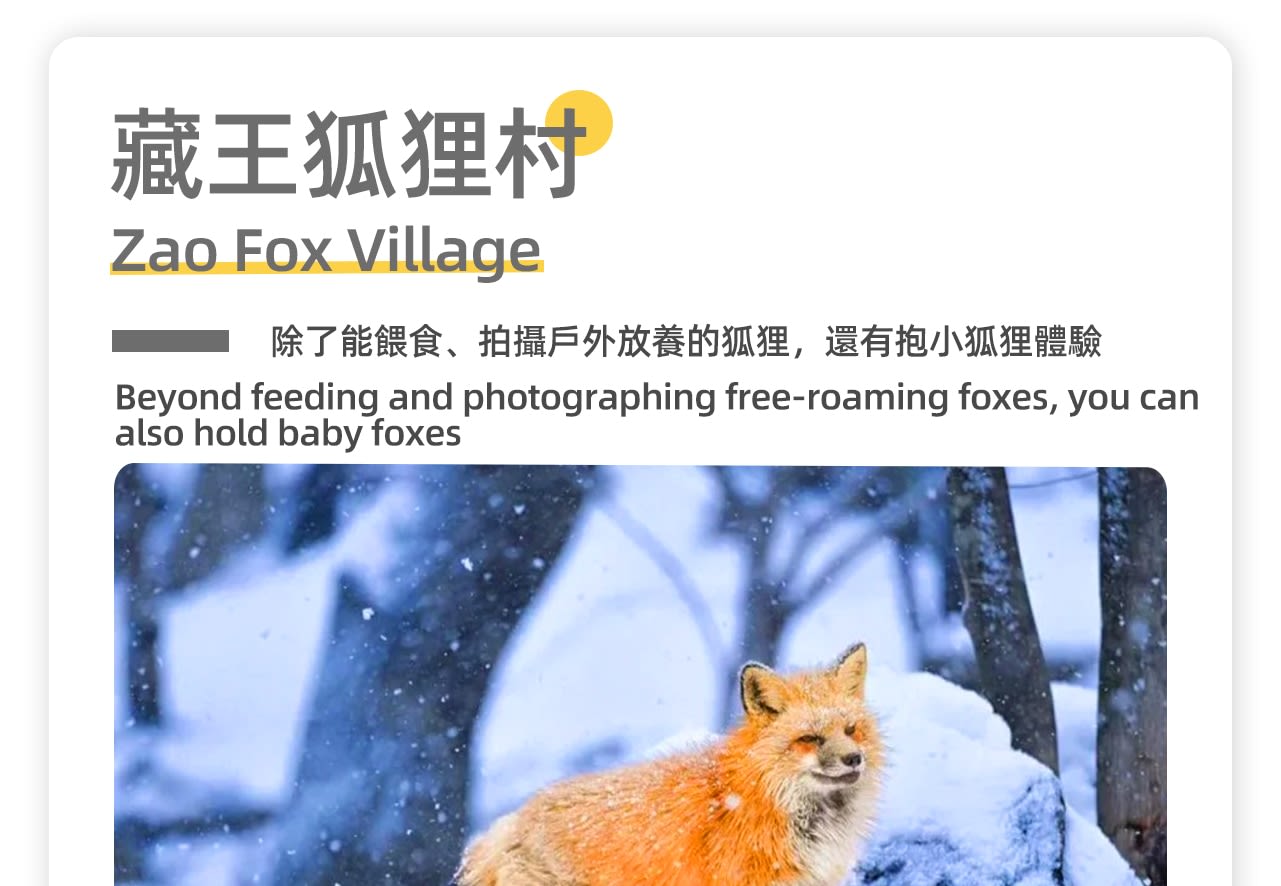Click the Zao Fox Village subtitle
Screen dimensions: 1281x886
click(326, 250)
